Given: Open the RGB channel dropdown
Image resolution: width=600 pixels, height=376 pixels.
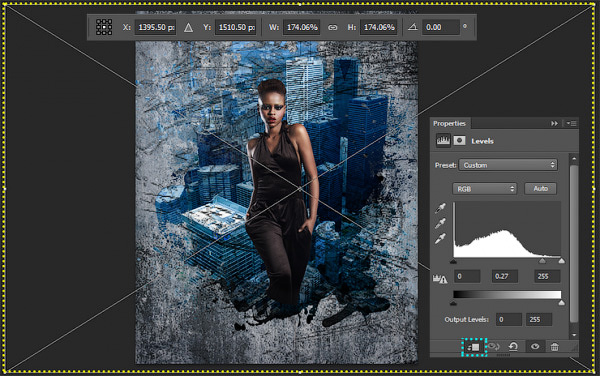Looking at the screenshot, I should click(x=484, y=189).
